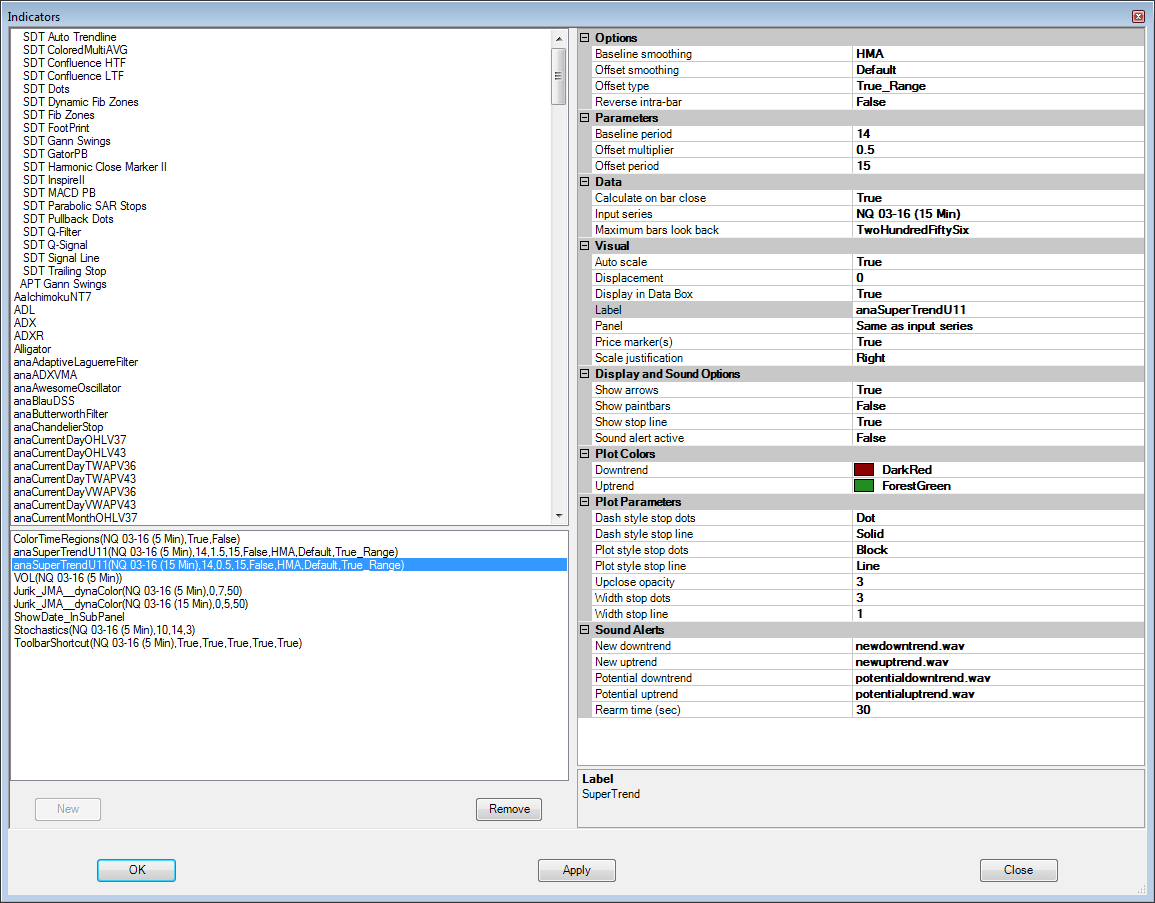This screenshot has height=903, width=1155.
Task: Open Offset smoothing Default value
Action: coord(998,70)
